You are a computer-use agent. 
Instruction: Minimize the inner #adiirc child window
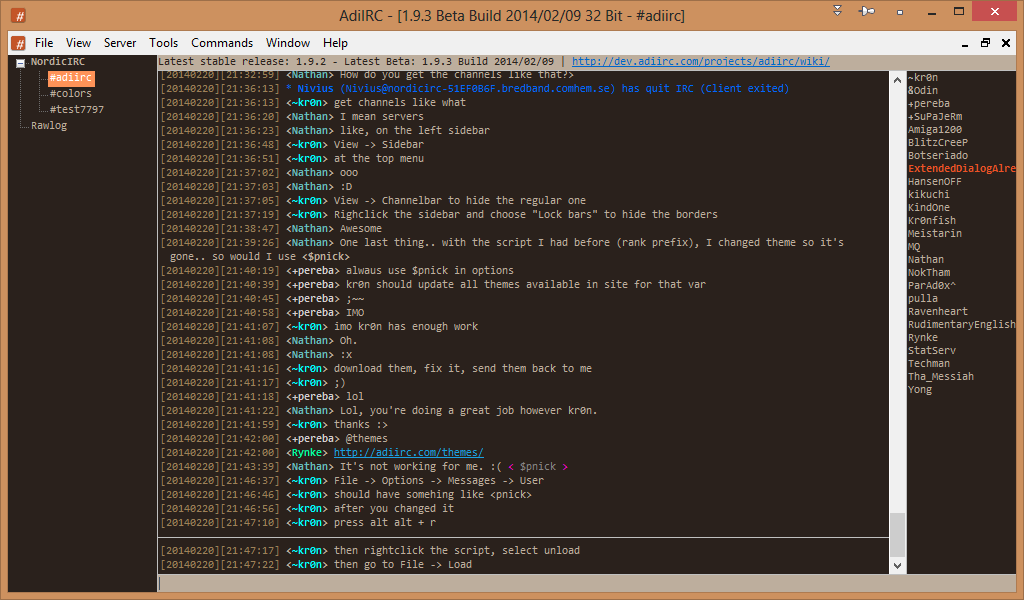965,44
